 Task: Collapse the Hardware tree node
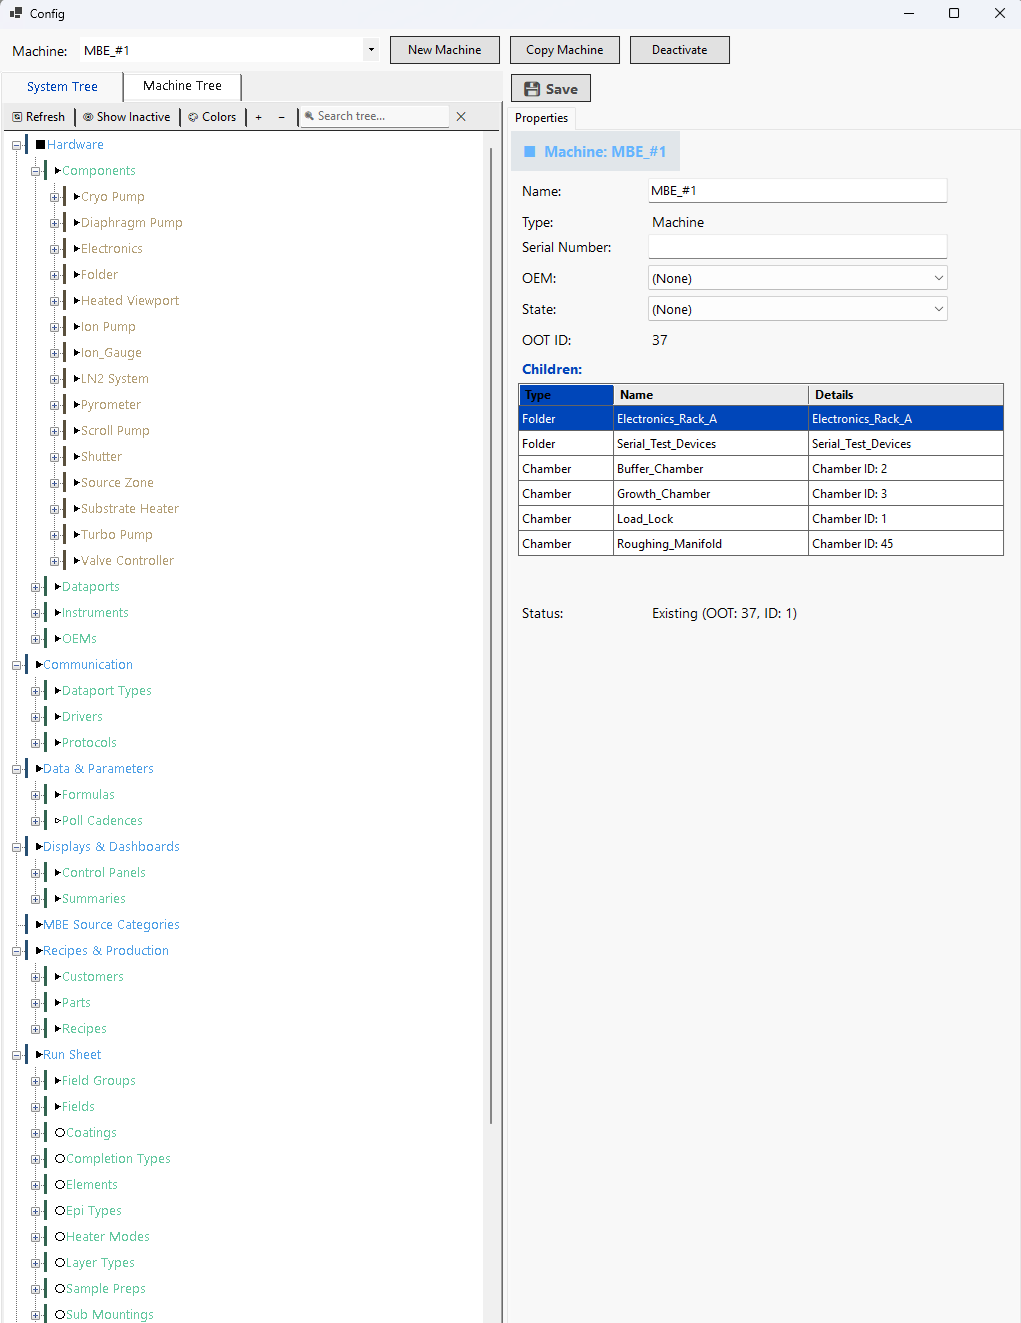(x=17, y=145)
